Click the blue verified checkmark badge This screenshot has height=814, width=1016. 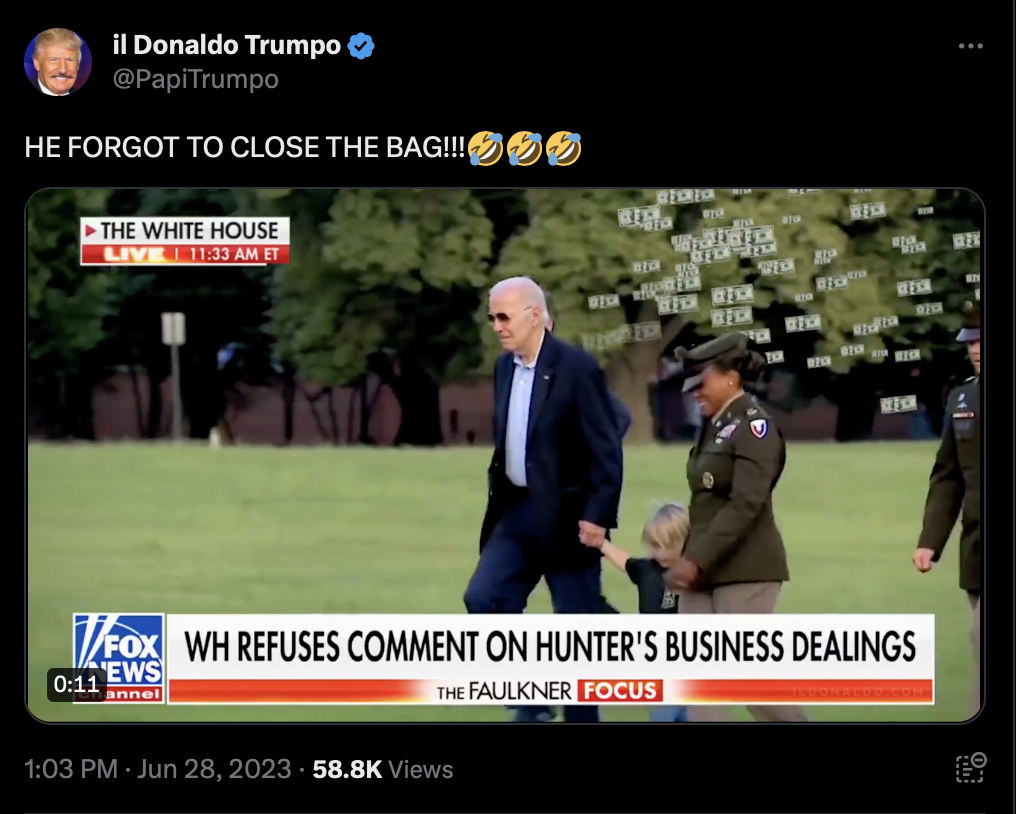click(x=361, y=46)
